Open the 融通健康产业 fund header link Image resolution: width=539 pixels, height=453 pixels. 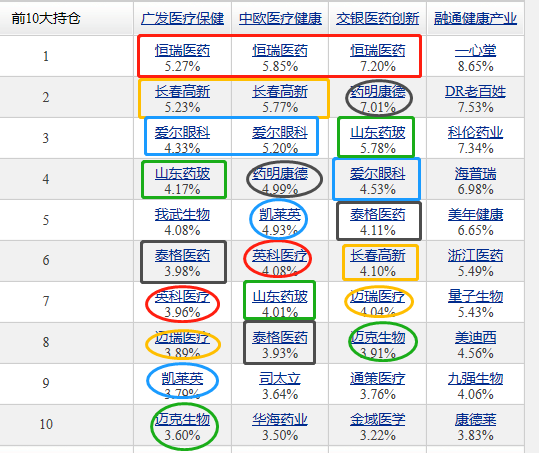click(475, 19)
